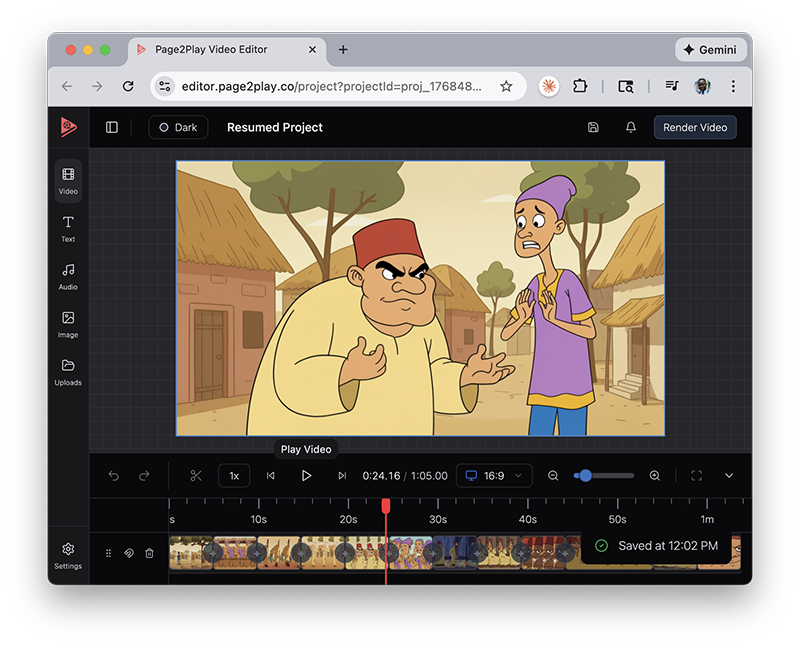Viewport: 800px width, 648px height.
Task: Select the Page2Play Video Editor tab
Action: click(227, 49)
